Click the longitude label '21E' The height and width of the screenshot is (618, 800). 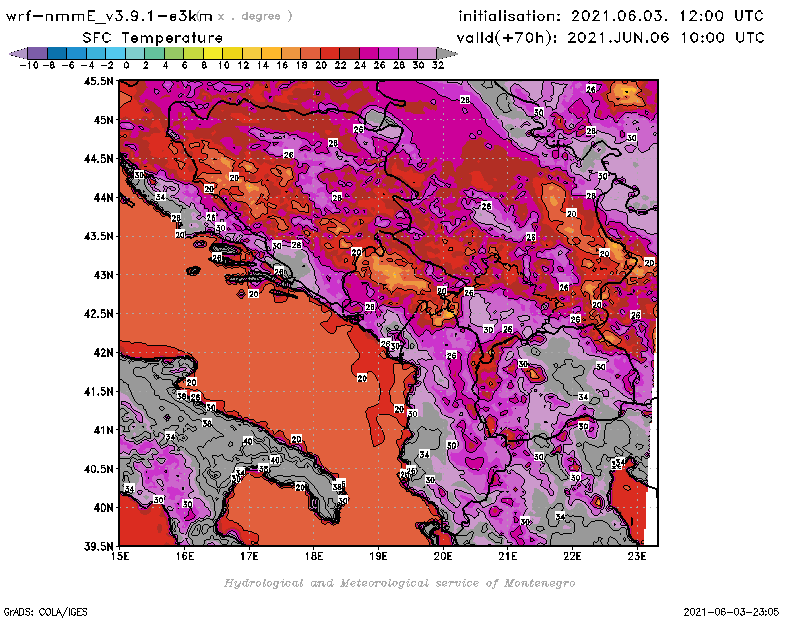pyautogui.click(x=508, y=556)
